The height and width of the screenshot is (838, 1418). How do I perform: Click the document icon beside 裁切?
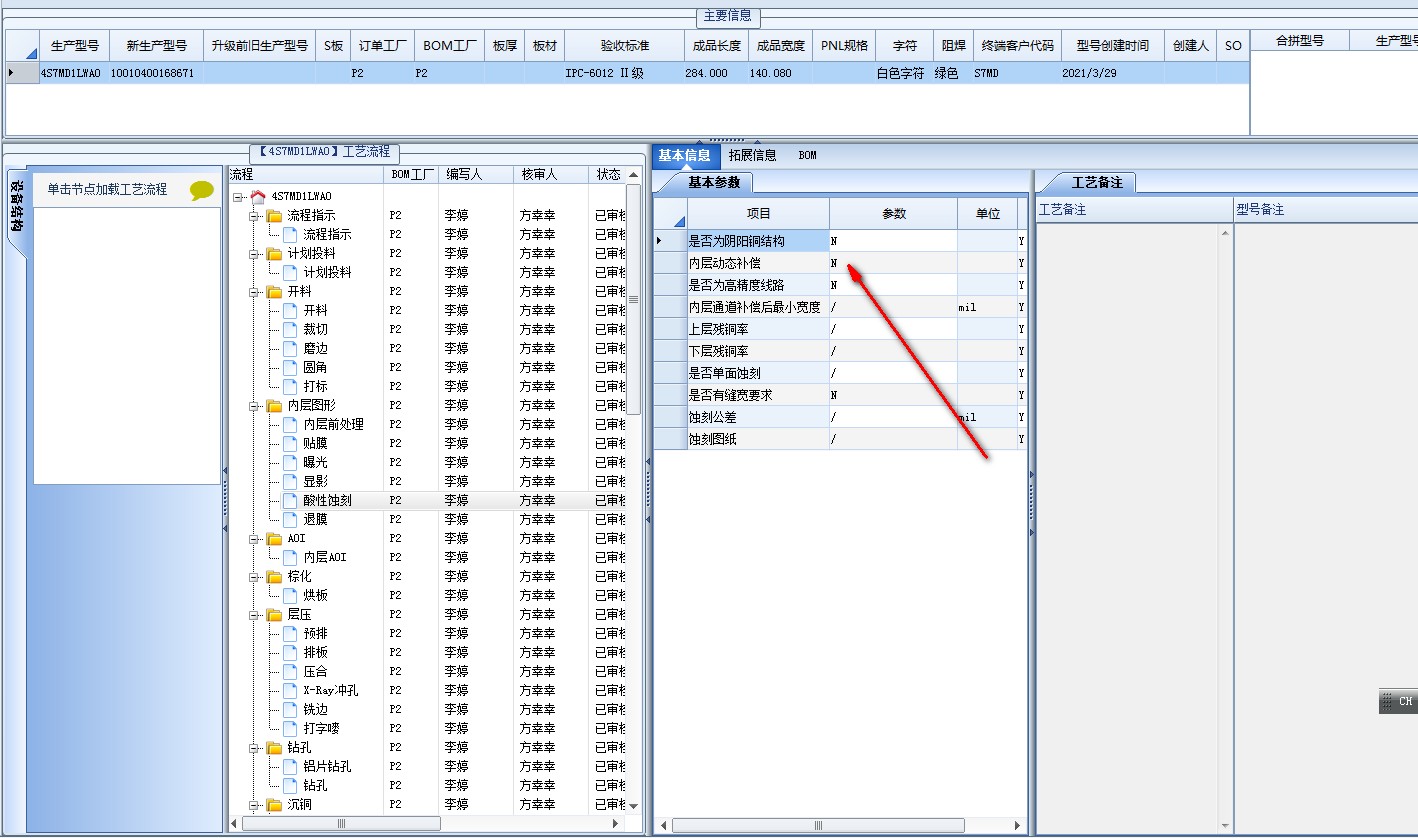tap(290, 329)
